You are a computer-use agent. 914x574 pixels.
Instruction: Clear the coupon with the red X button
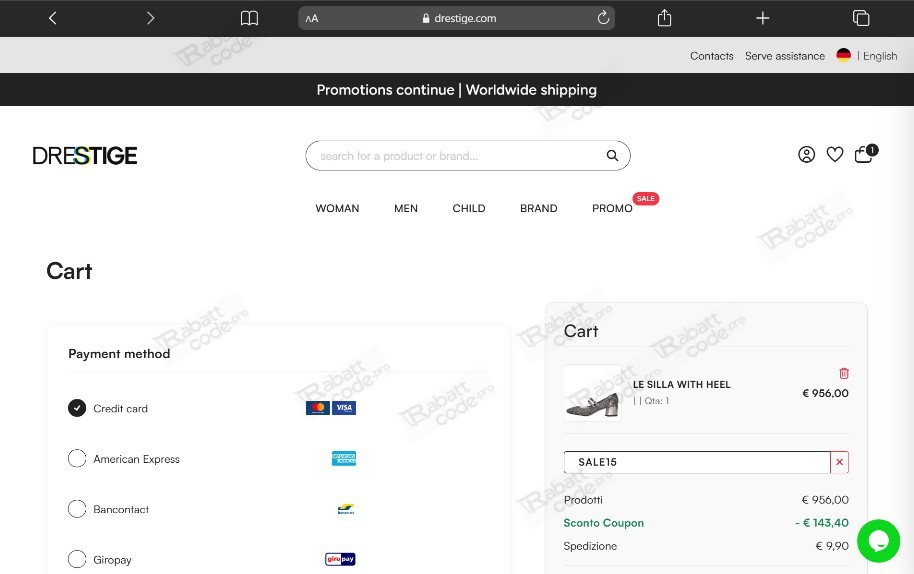pos(839,462)
